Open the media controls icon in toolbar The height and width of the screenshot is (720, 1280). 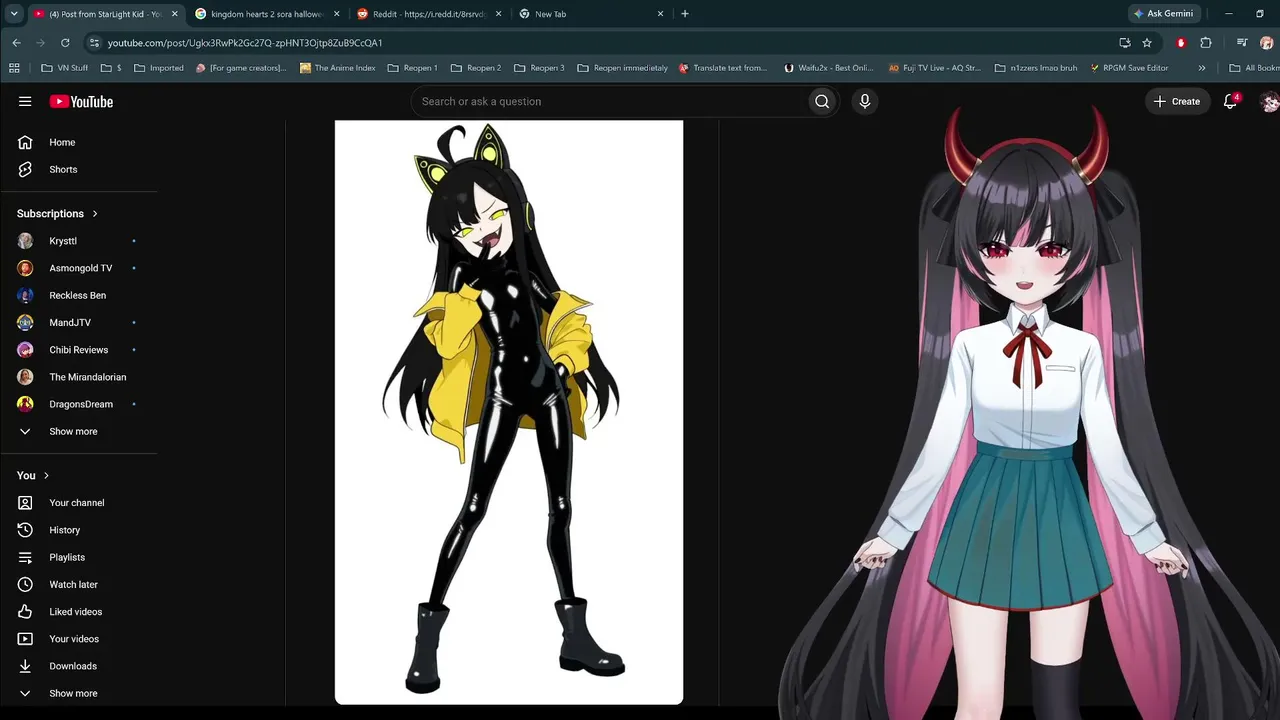click(x=1242, y=43)
